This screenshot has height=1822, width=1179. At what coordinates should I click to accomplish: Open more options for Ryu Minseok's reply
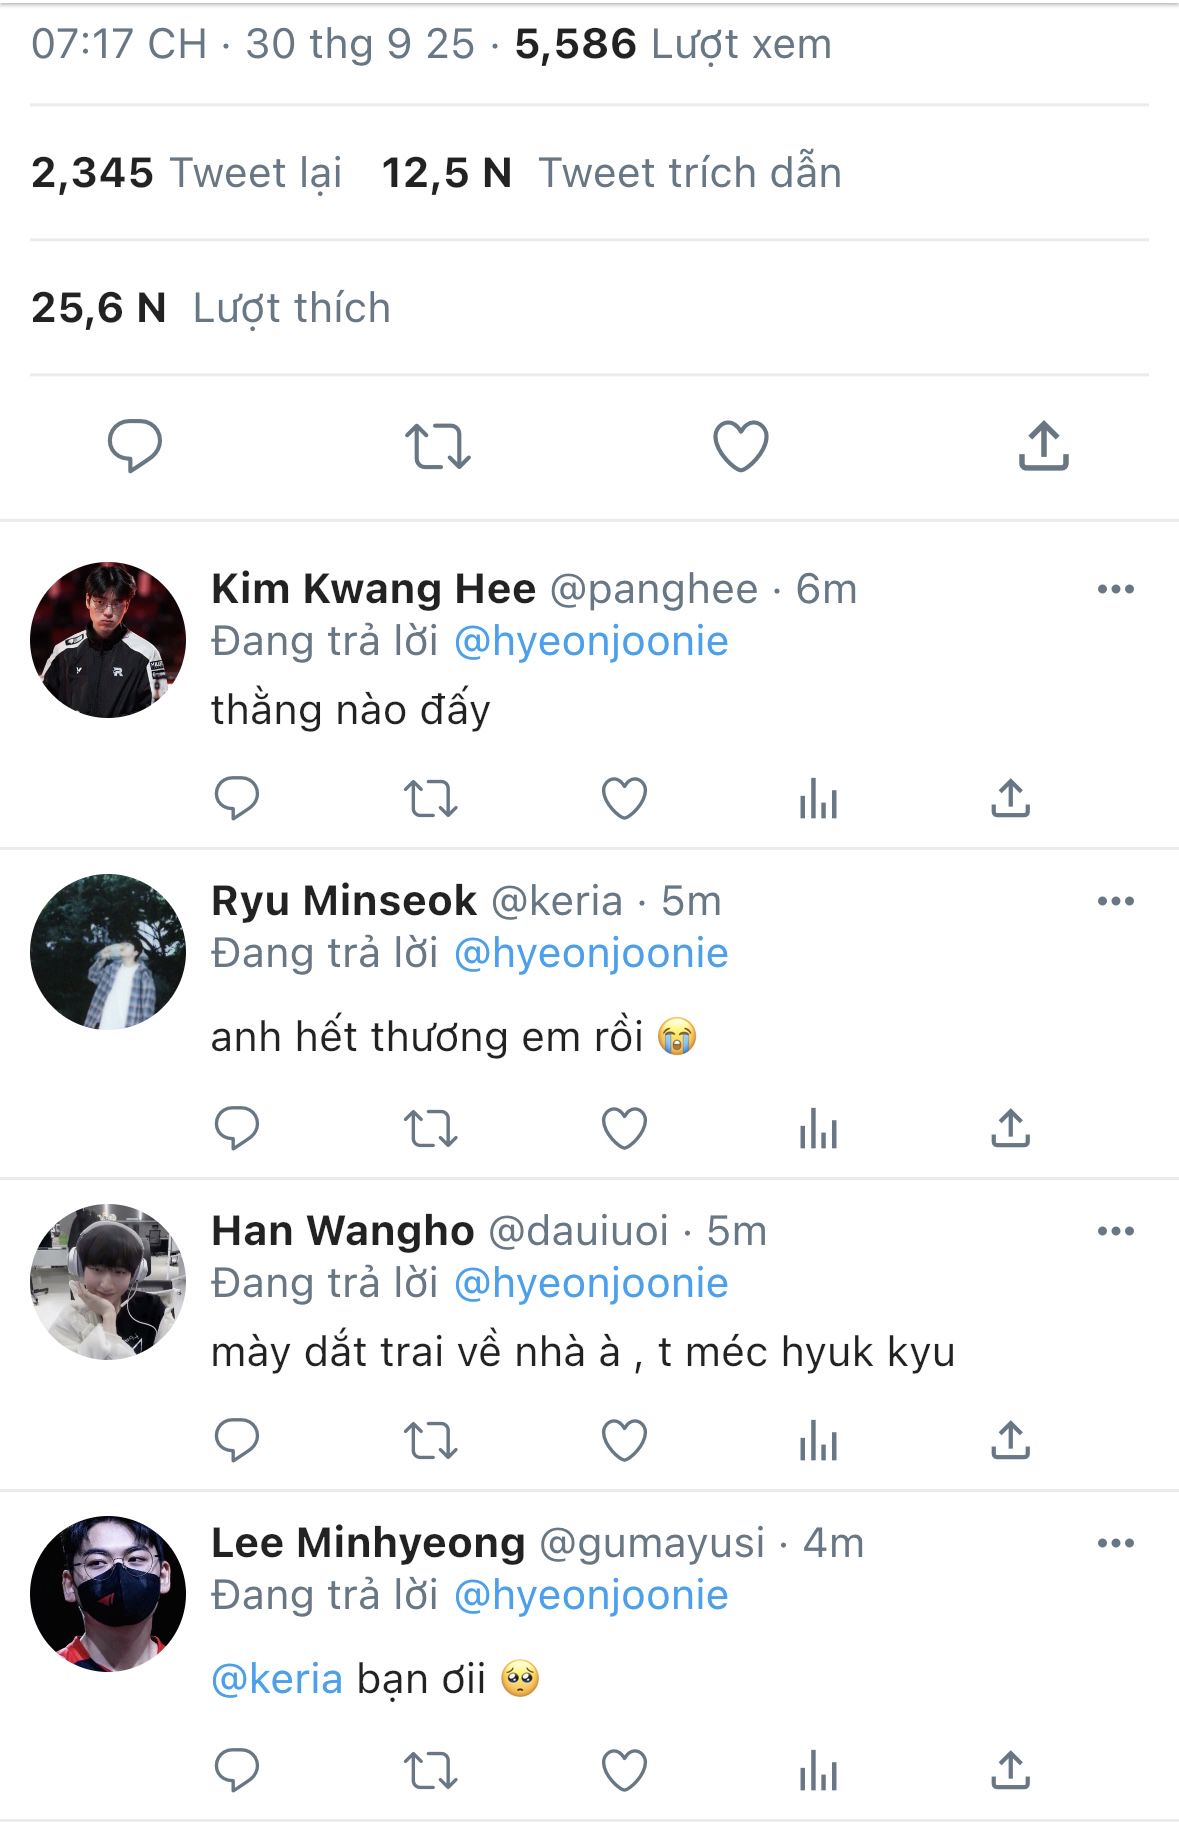click(x=1115, y=901)
